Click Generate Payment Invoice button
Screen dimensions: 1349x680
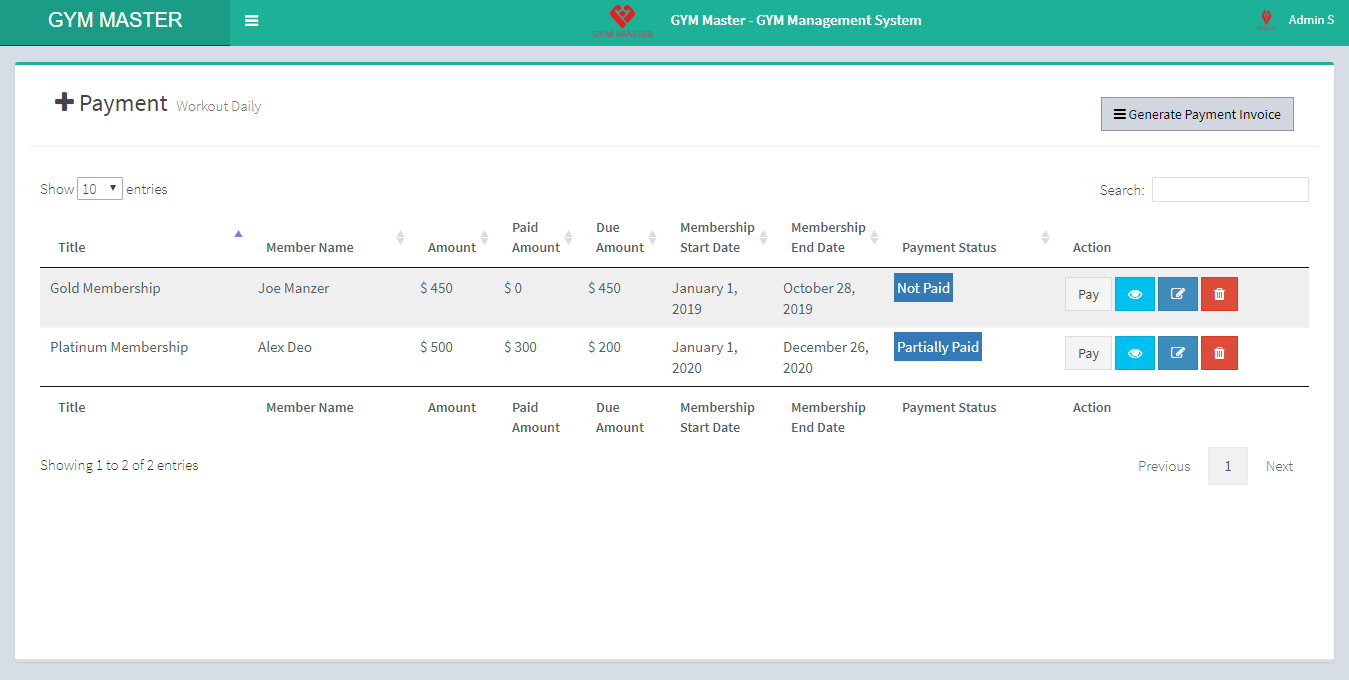1197,114
